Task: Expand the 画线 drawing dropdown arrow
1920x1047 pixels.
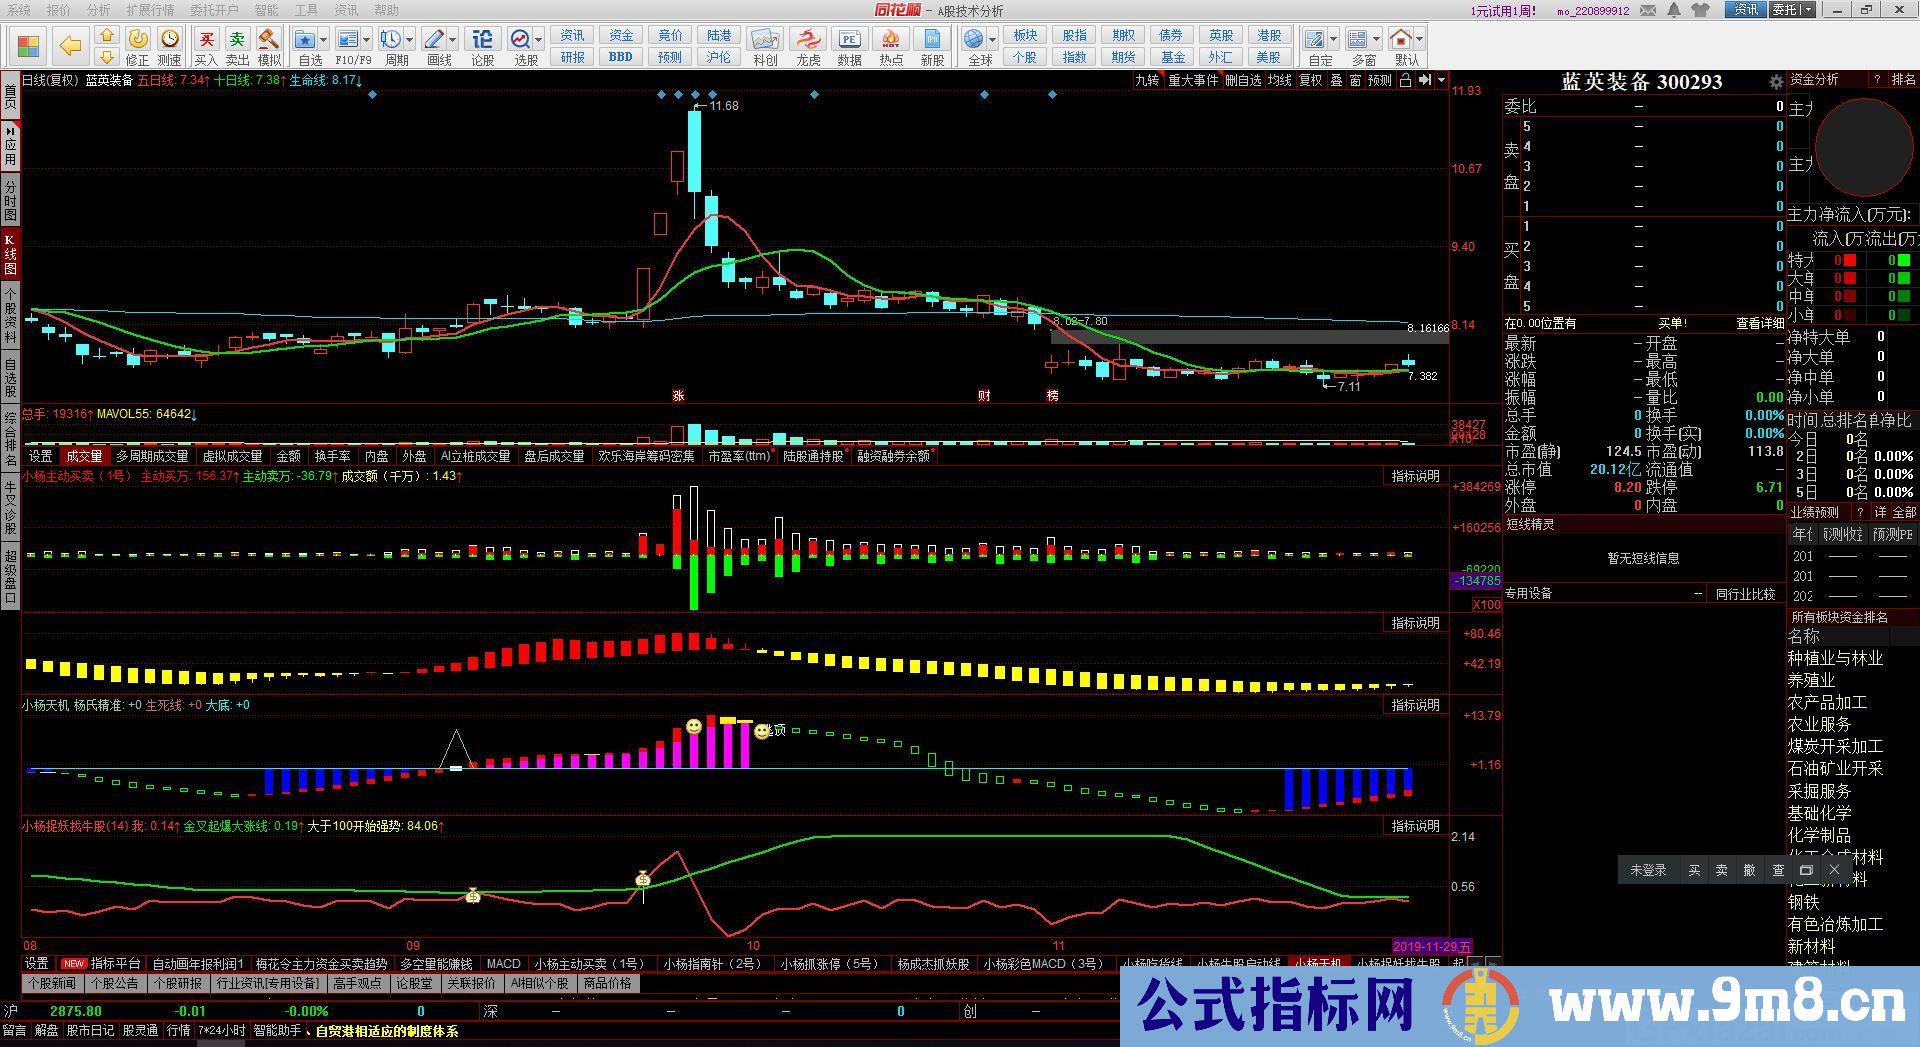Action: pos(453,40)
